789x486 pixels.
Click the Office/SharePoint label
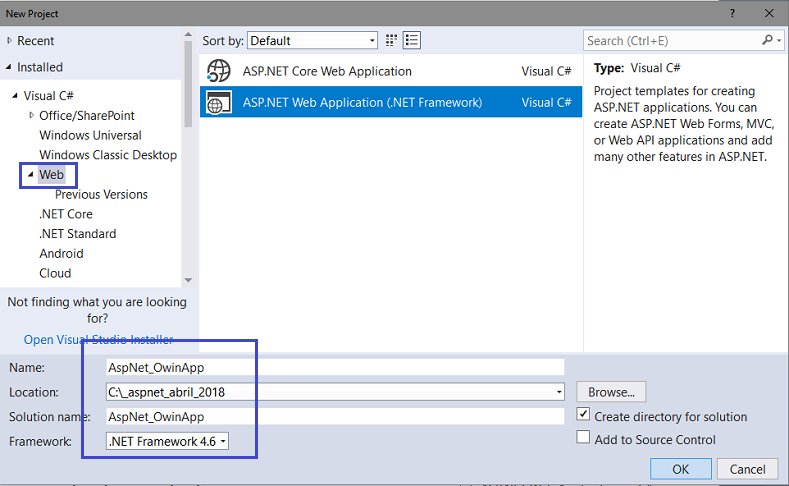pos(87,115)
